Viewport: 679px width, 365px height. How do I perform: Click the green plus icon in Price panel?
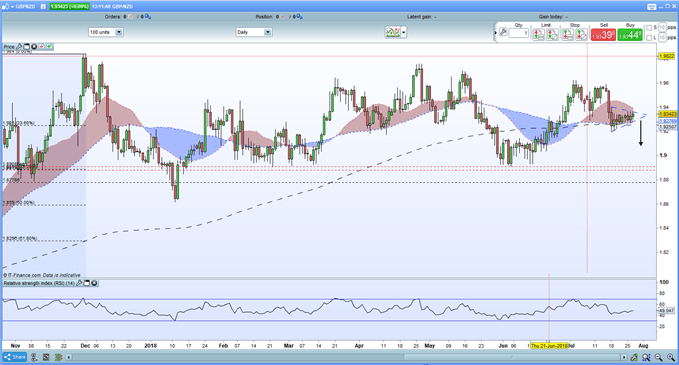49,46
